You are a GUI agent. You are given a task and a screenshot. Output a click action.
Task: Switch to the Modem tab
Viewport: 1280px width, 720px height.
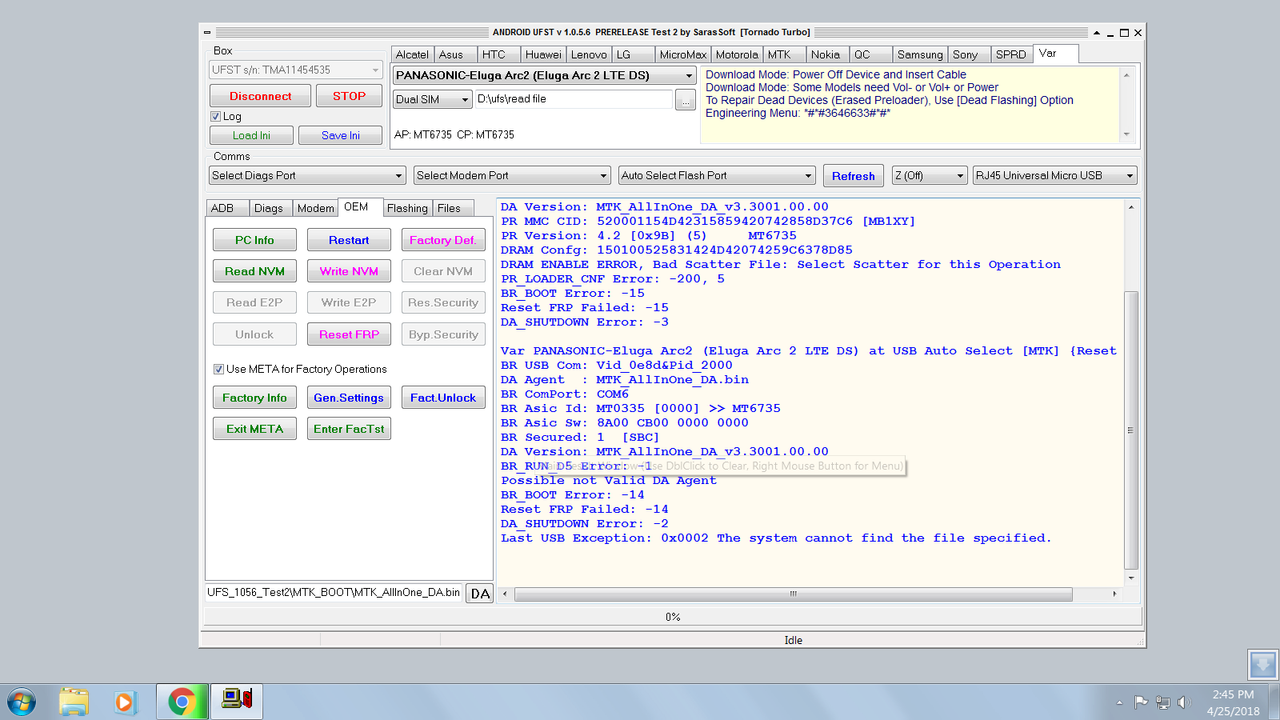click(315, 208)
